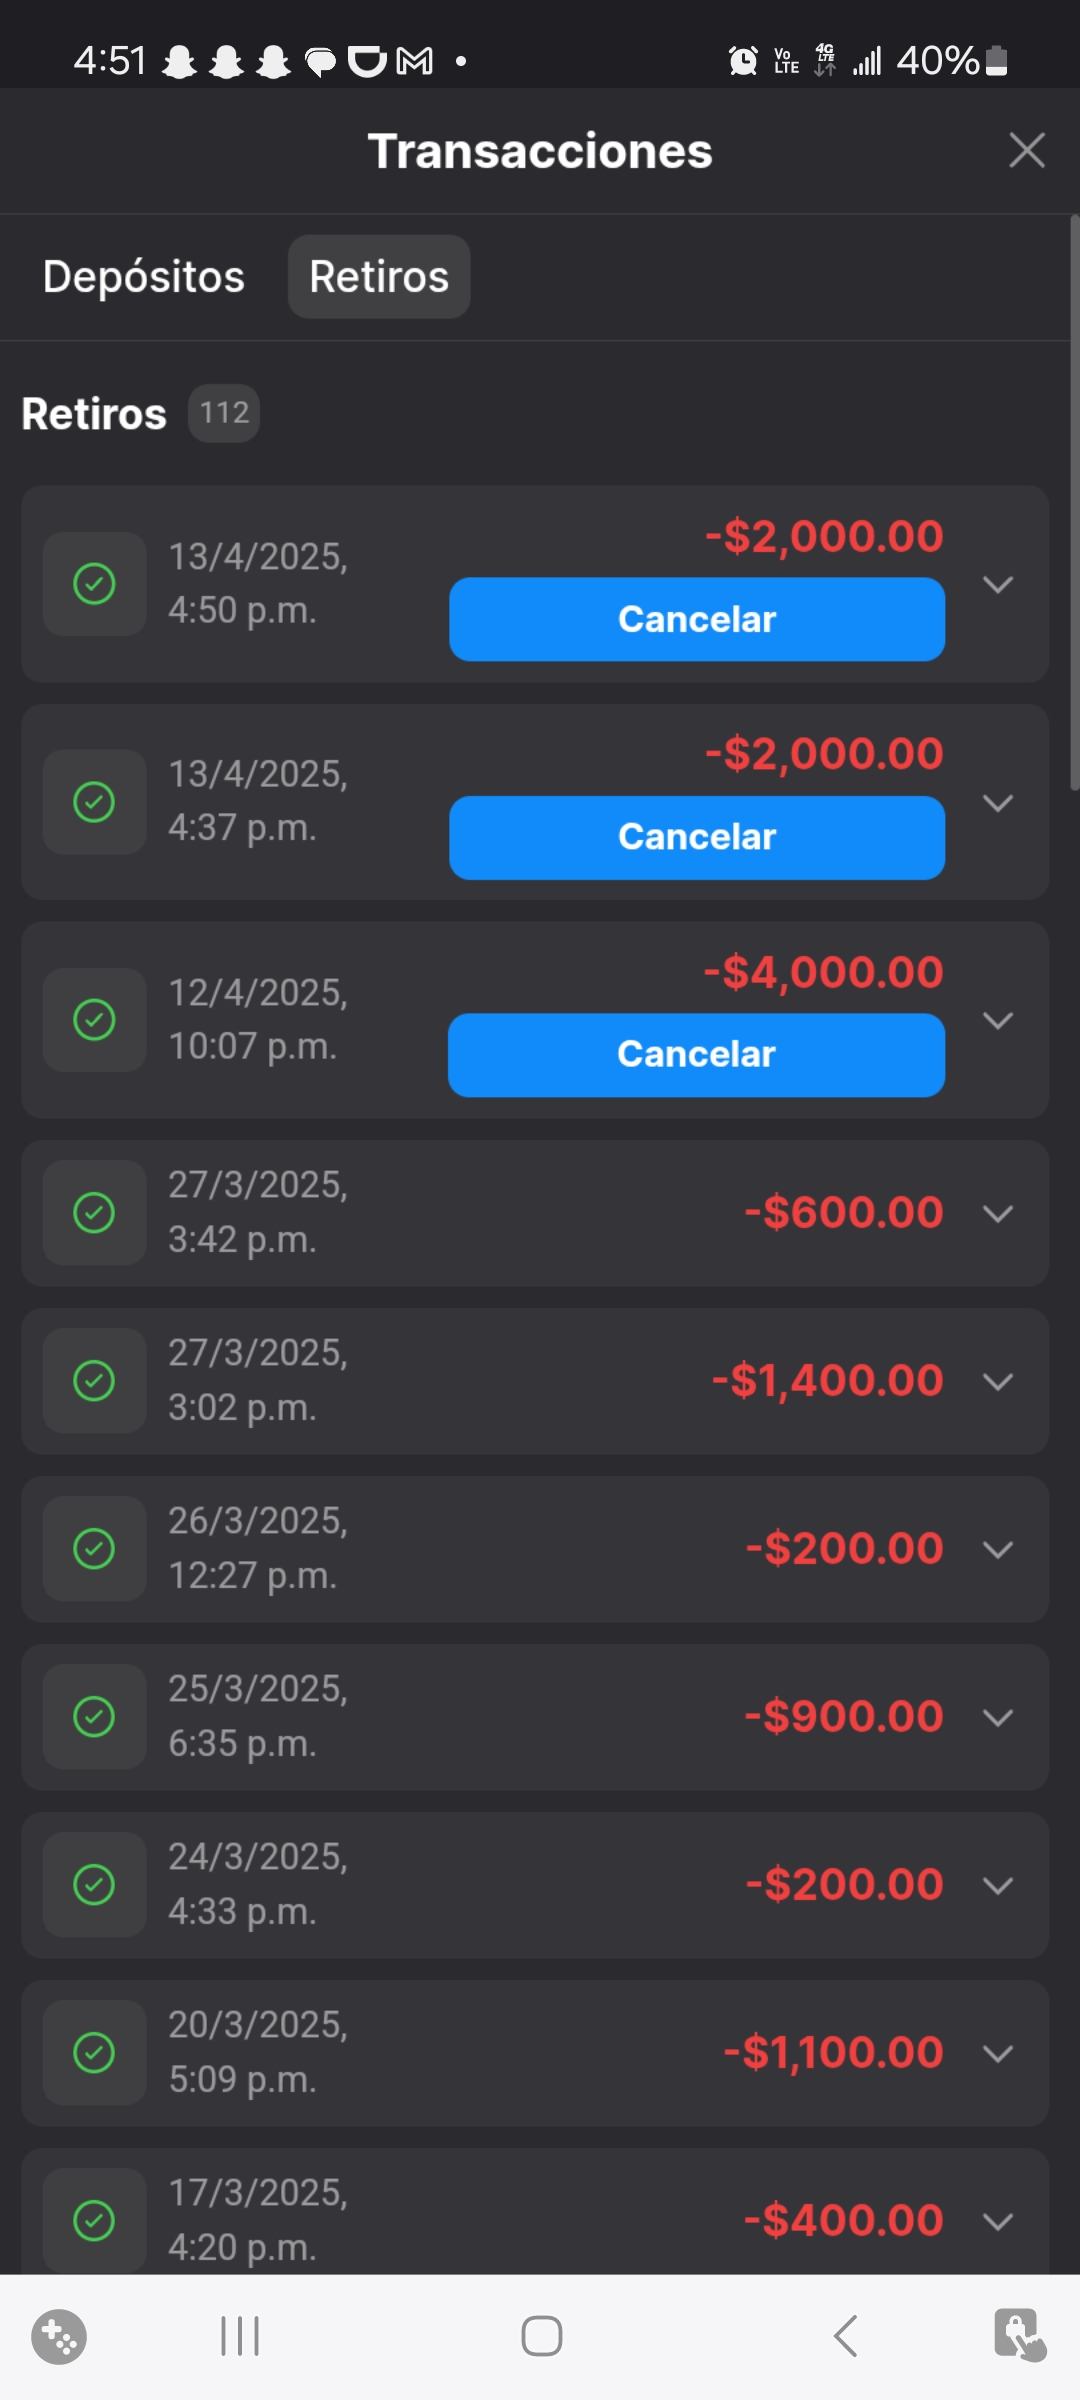Screen dimensions: 1080x2400
Task: Tap the game tools icon in navigation bar
Action: [x=59, y=2336]
